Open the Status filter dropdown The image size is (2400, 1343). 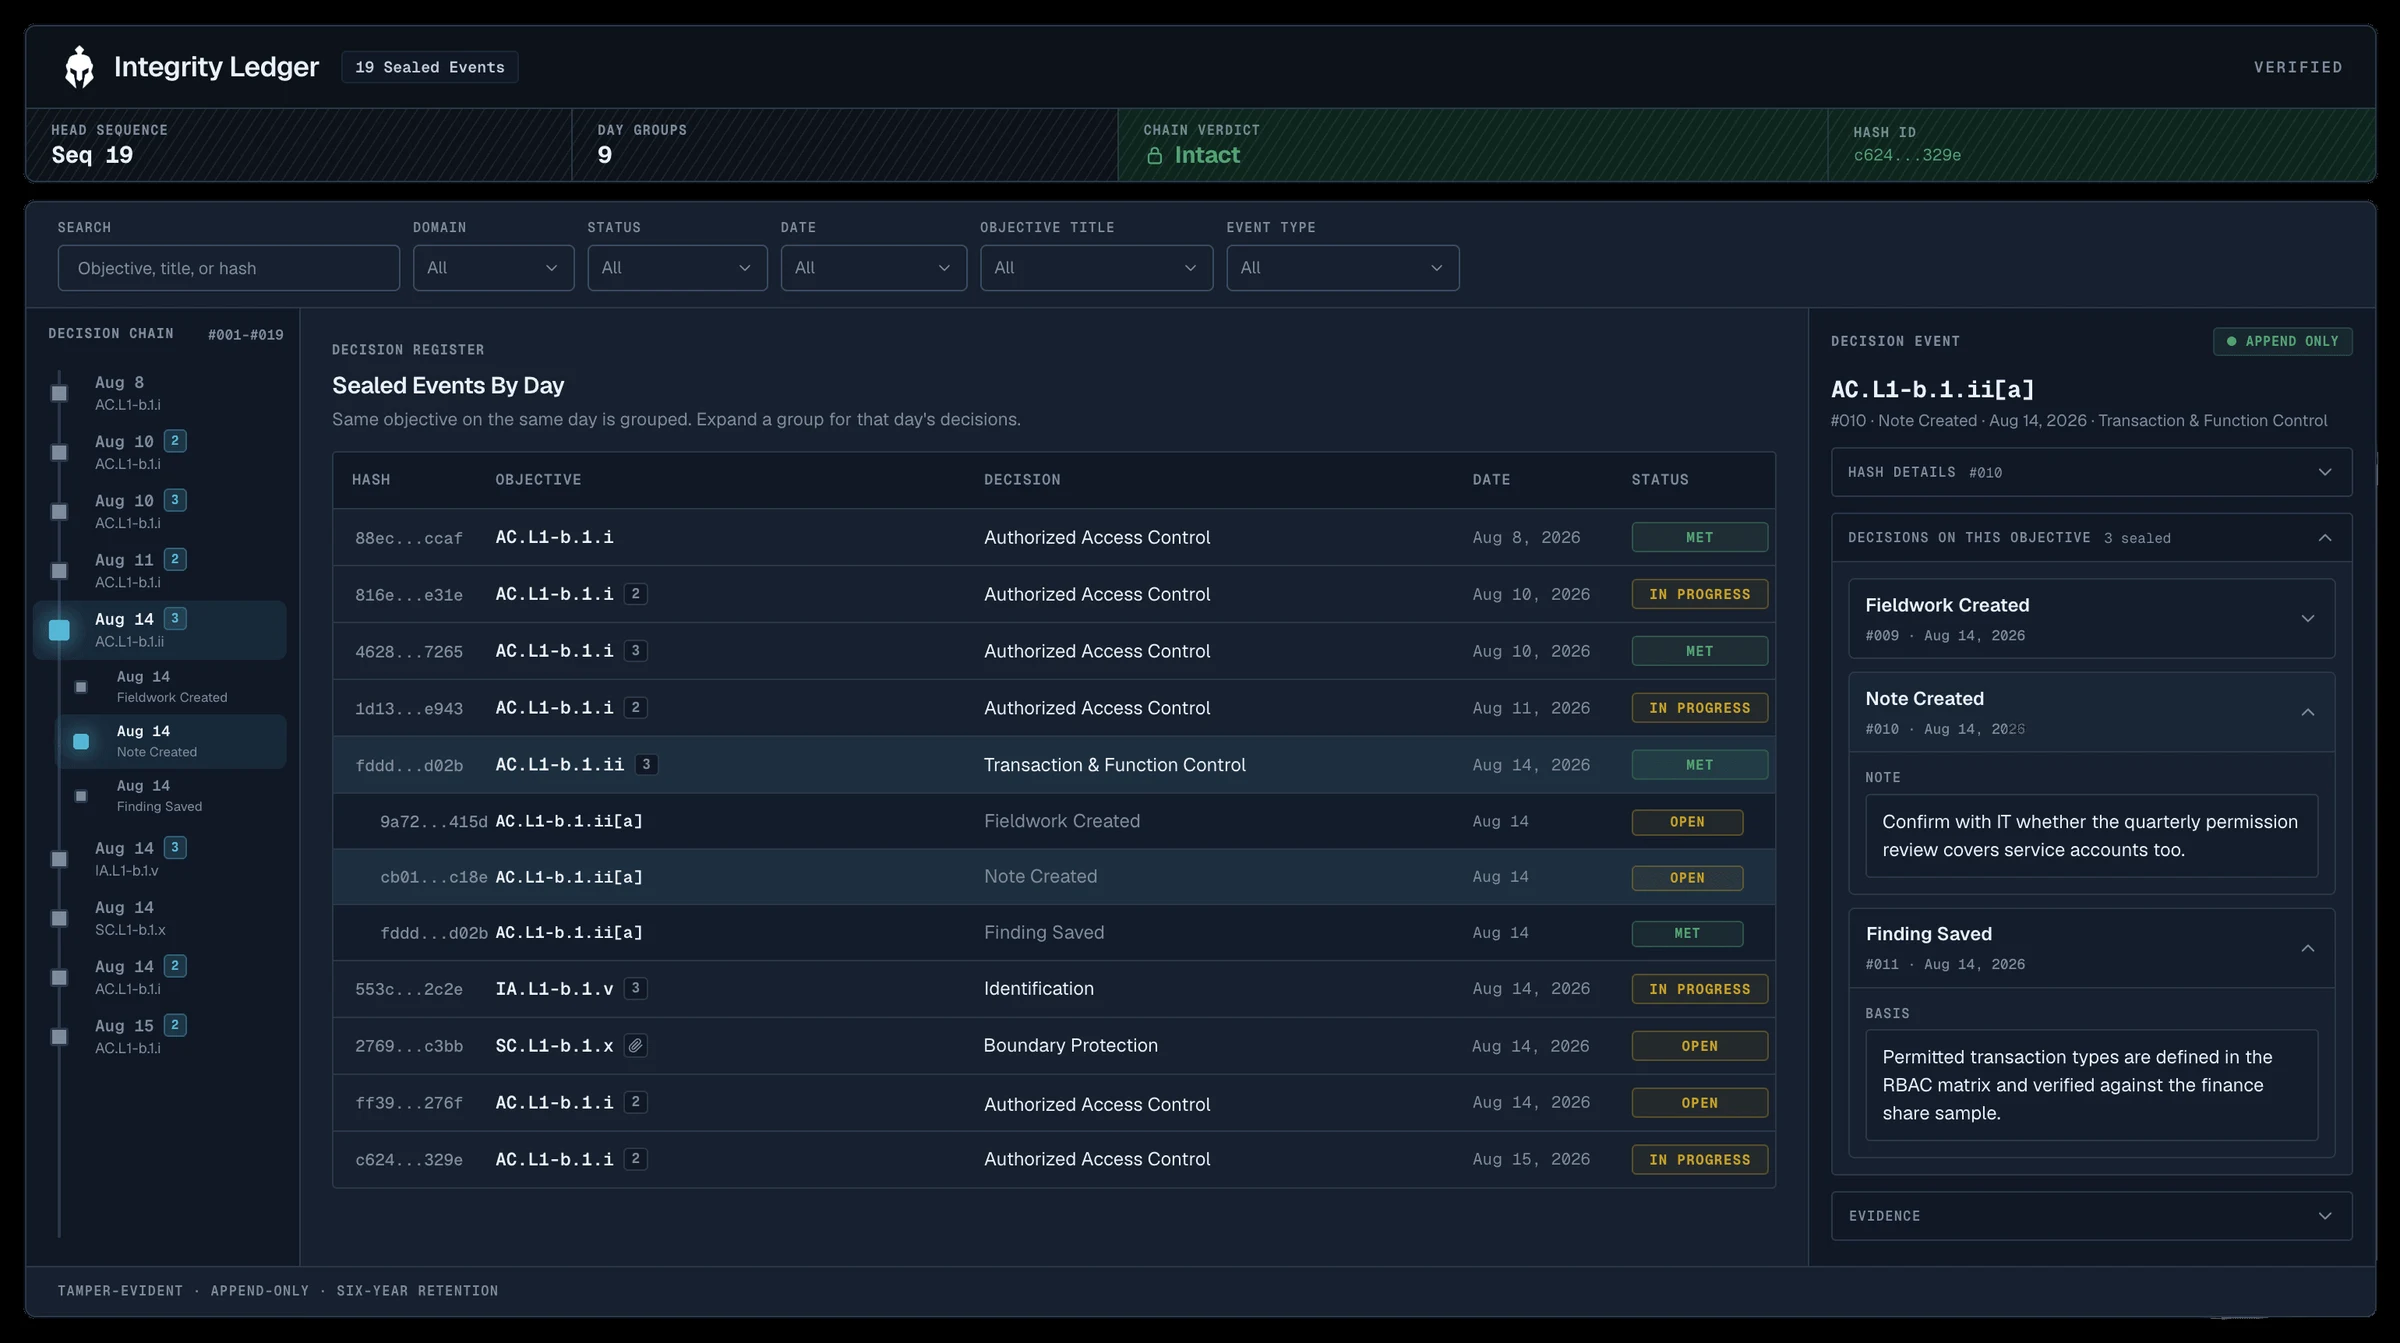pyautogui.click(x=677, y=268)
